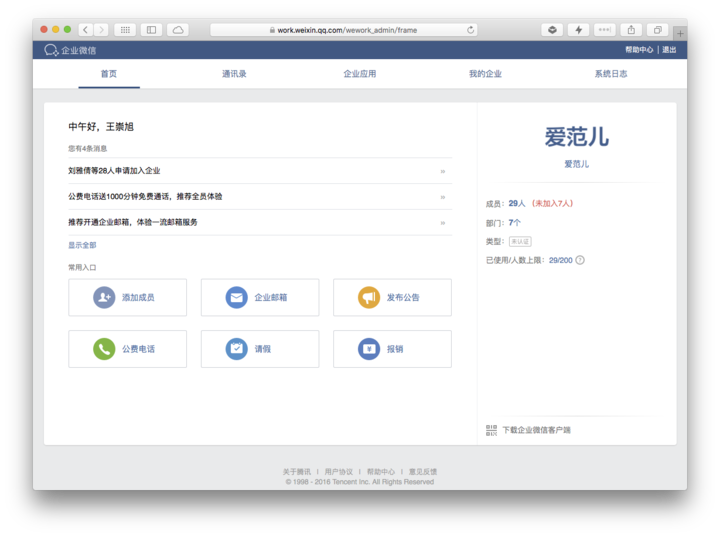The width and height of the screenshot is (720, 537).
Task: Click the help question mark beside 29/200
Action: [x=580, y=260]
